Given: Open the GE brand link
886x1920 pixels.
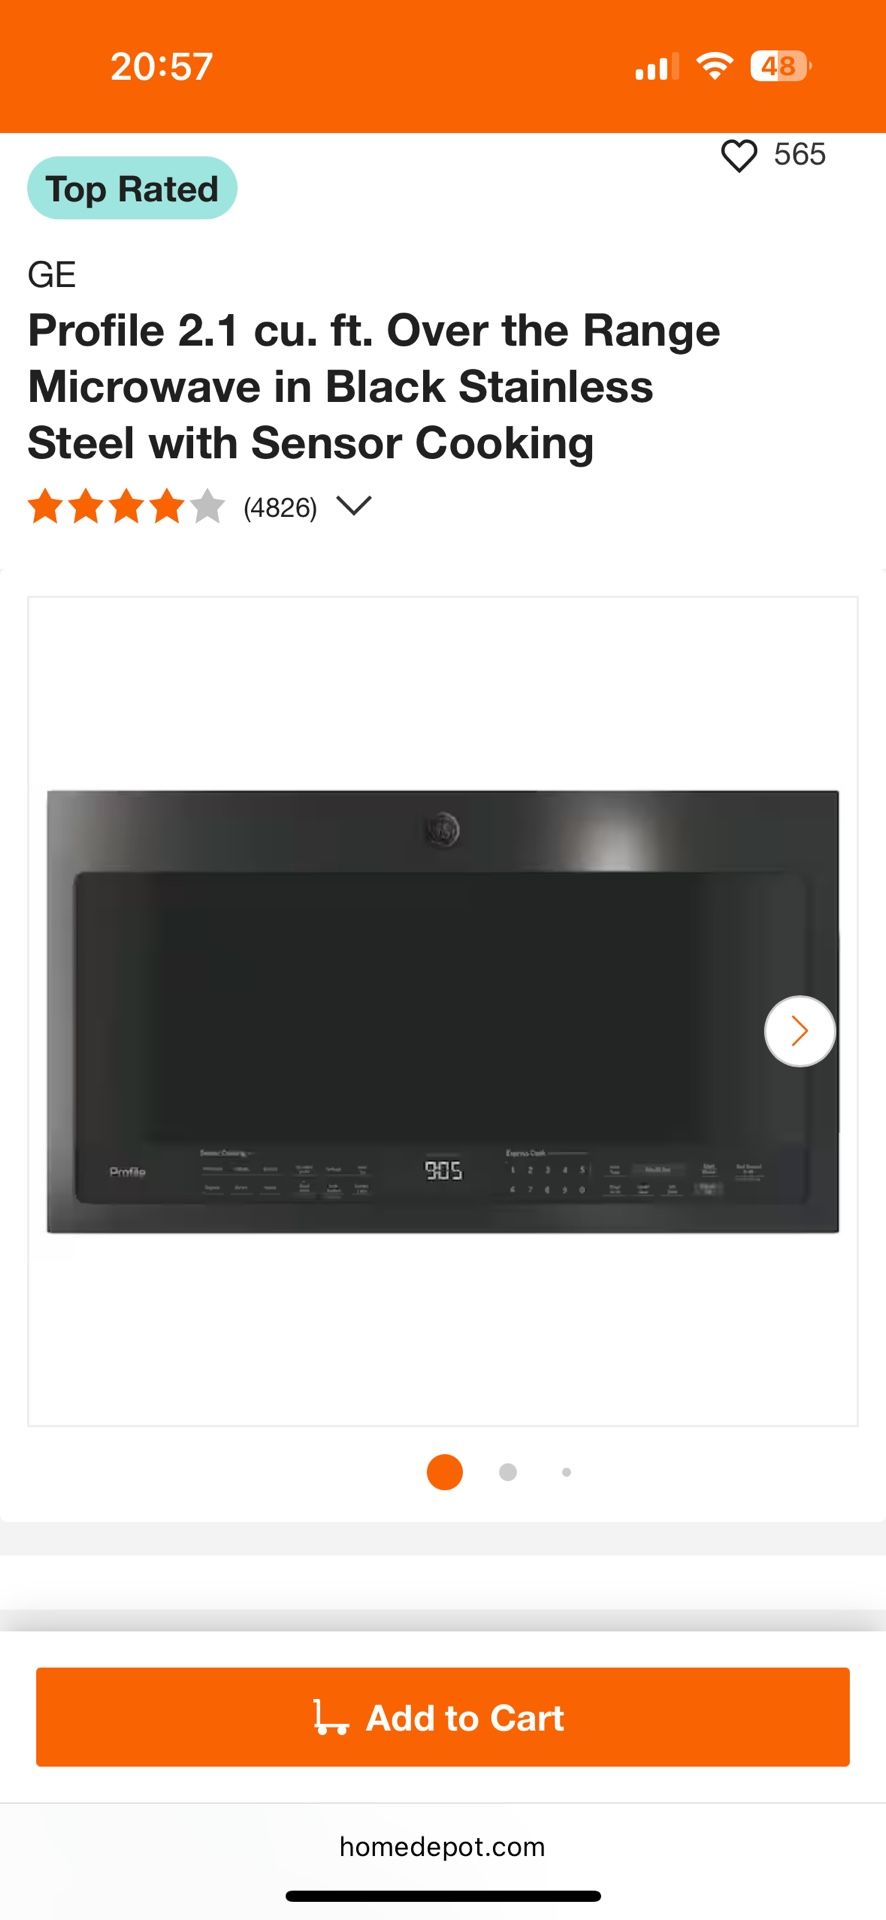Looking at the screenshot, I should [52, 275].
